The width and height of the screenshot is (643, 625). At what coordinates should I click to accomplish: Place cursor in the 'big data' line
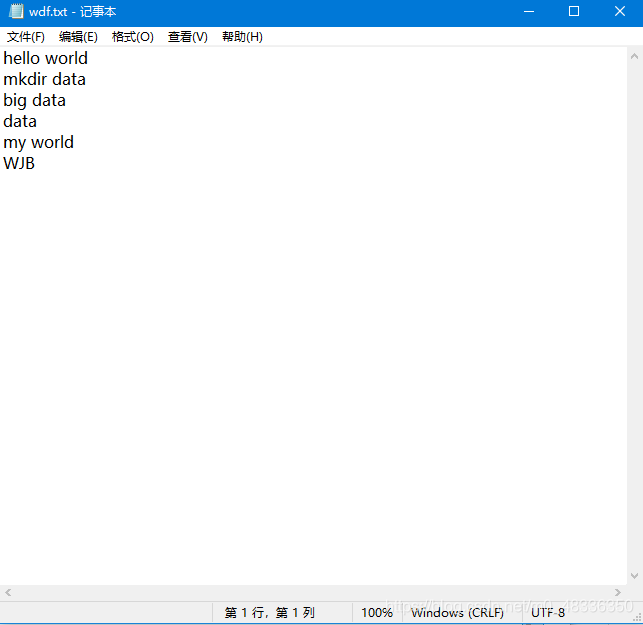(34, 100)
